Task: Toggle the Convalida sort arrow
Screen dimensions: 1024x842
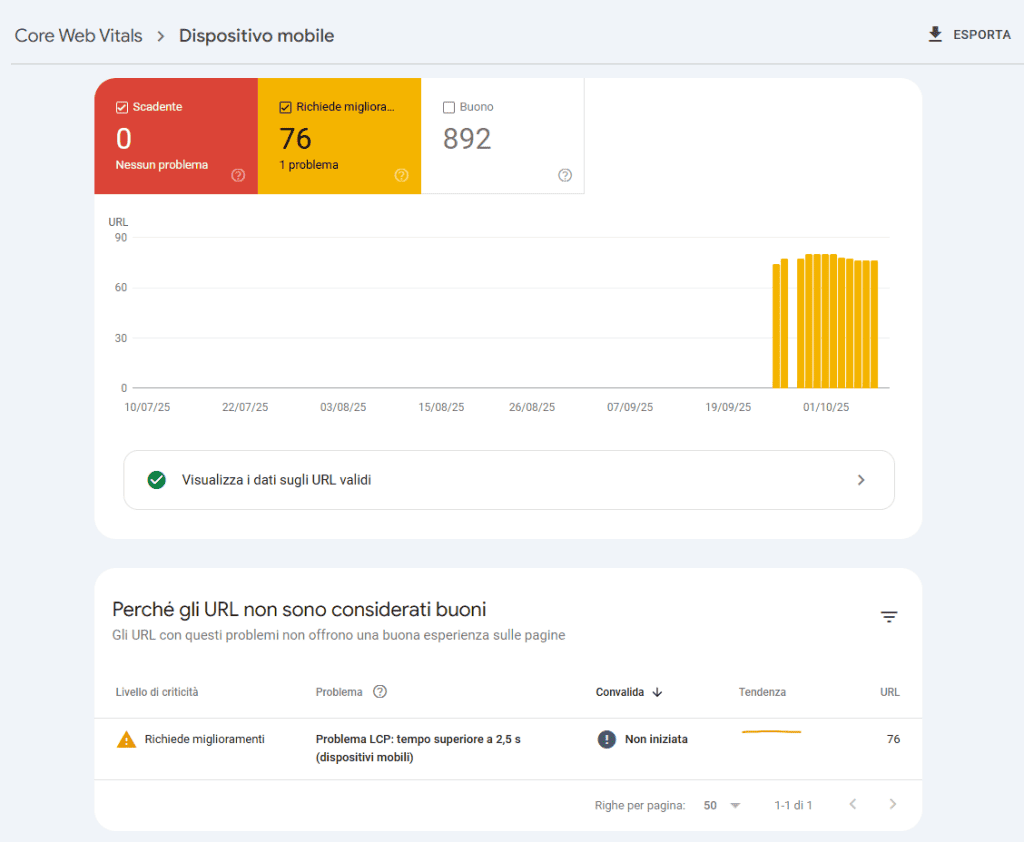Action: point(655,691)
